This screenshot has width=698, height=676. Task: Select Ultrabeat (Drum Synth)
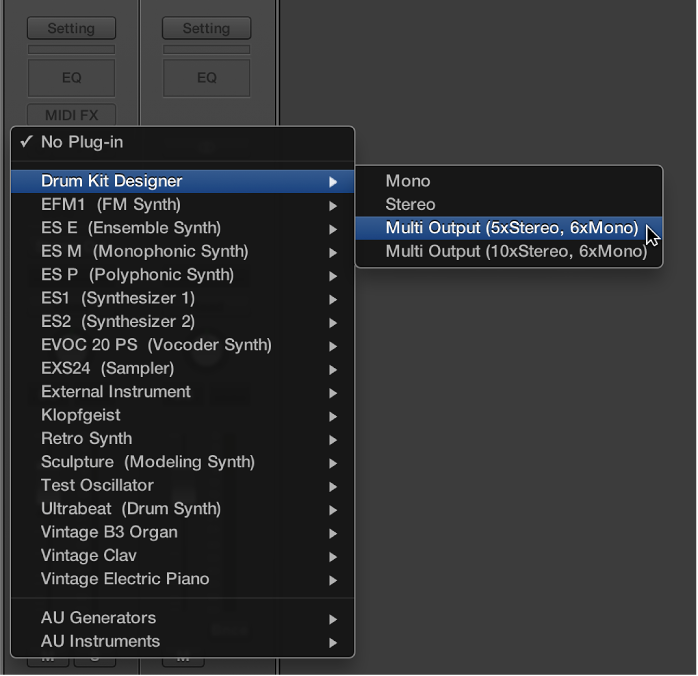pyautogui.click(x=183, y=509)
